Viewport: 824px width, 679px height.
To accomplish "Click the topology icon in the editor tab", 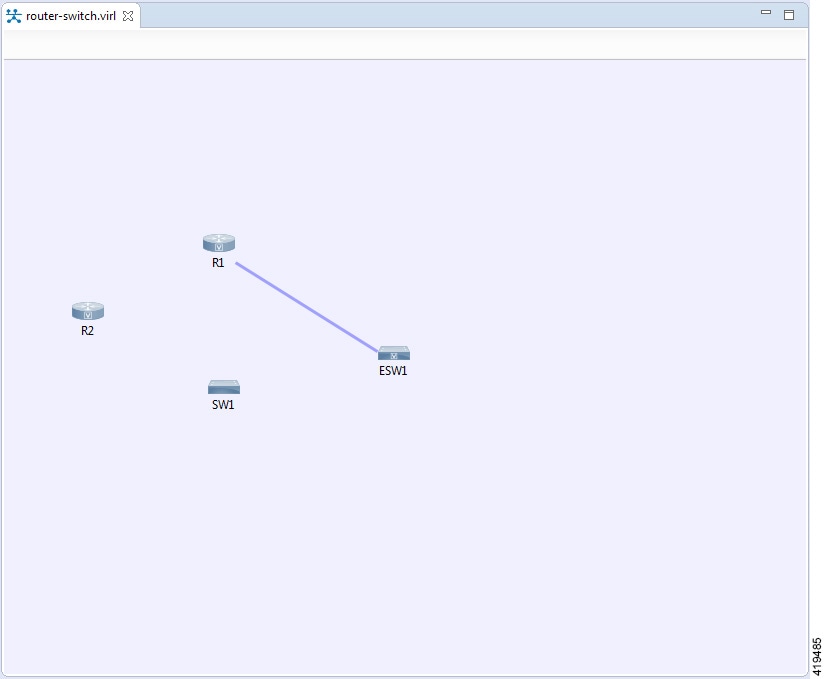I will coord(11,16).
